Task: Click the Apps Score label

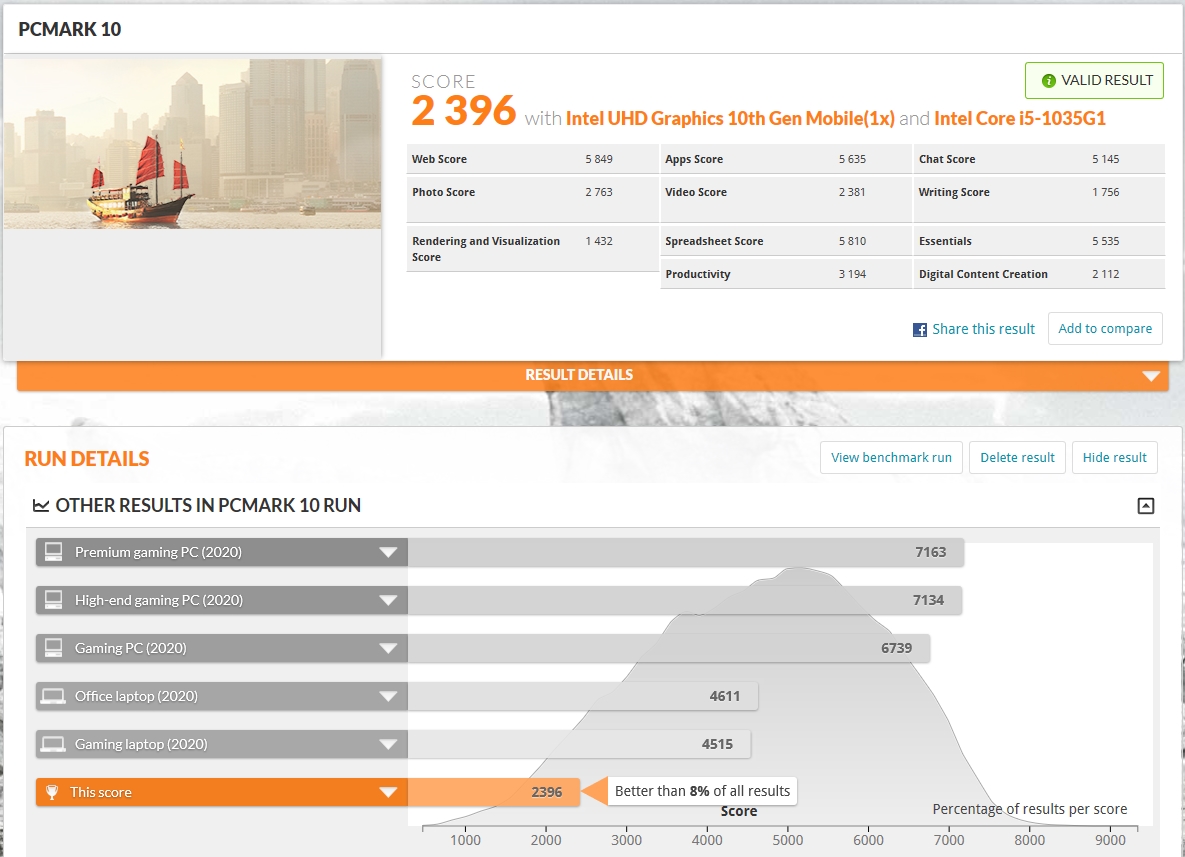Action: click(x=694, y=159)
